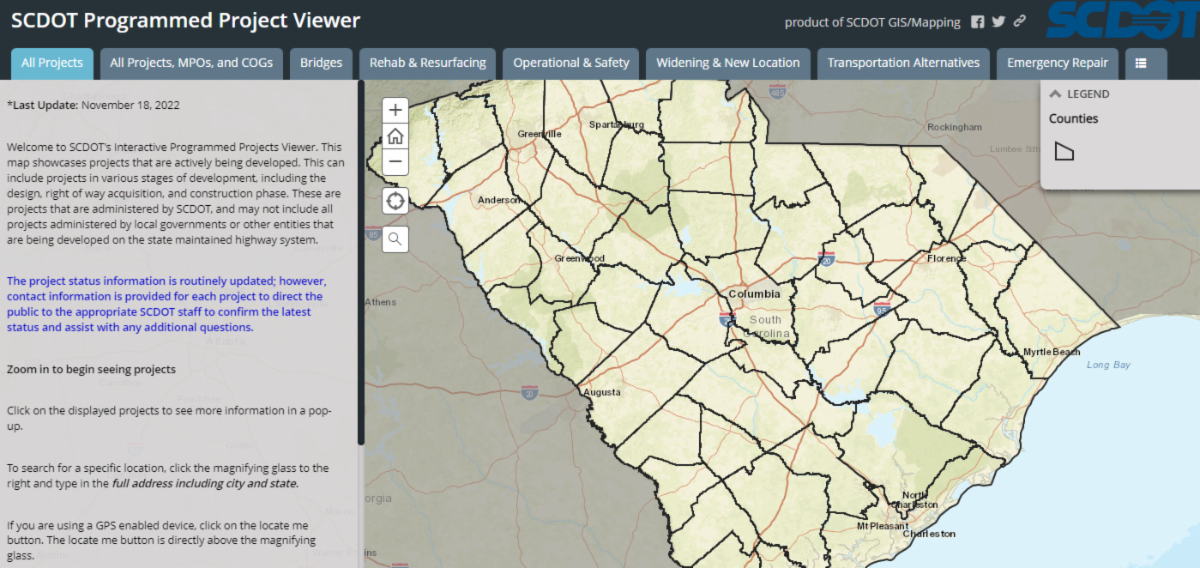Open the map search magnifying glass

click(x=395, y=239)
